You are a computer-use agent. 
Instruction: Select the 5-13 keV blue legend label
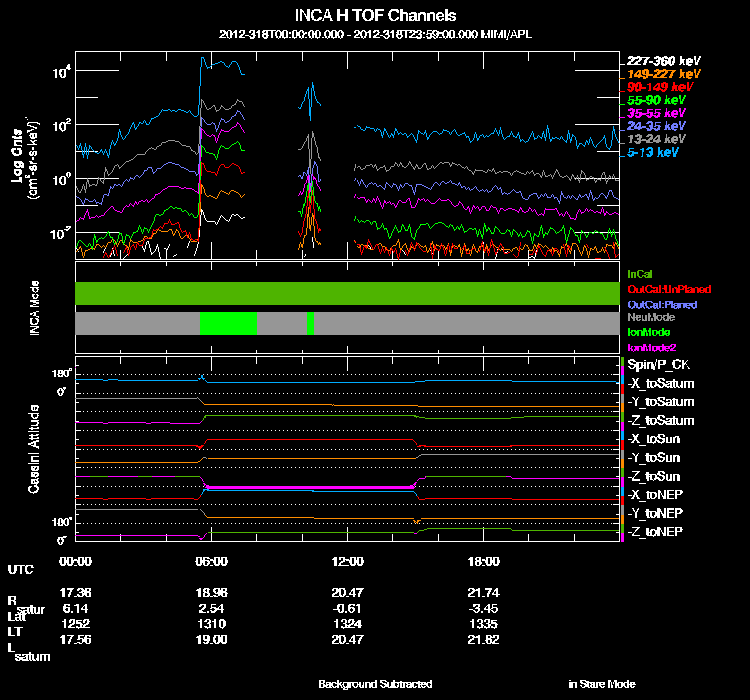pos(653,152)
